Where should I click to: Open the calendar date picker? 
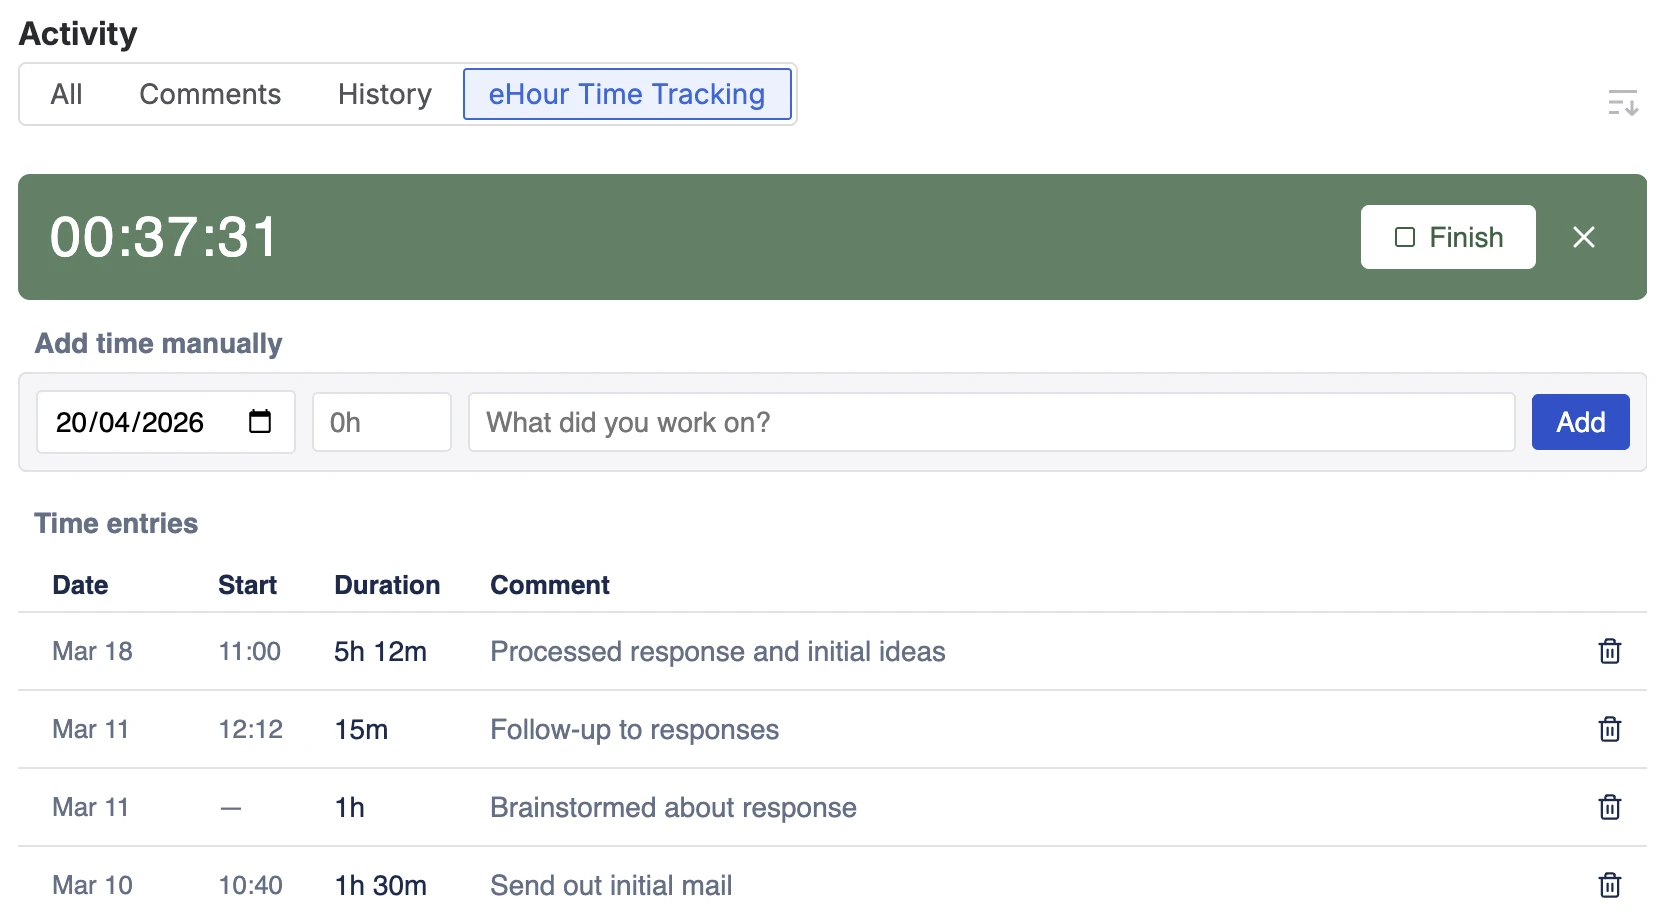coord(259,422)
